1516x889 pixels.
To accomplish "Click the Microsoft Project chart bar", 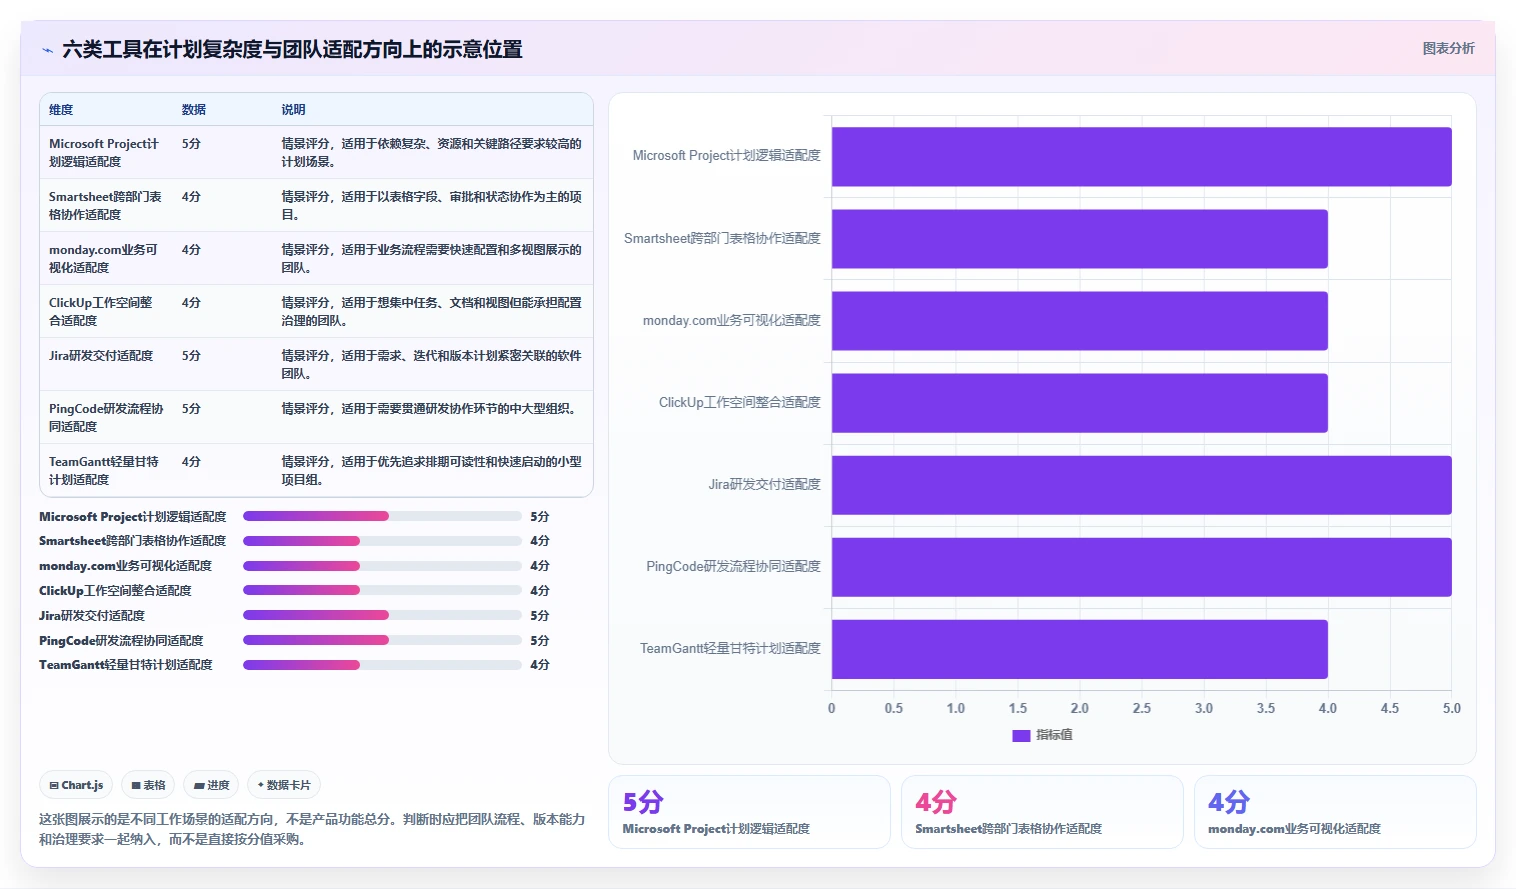I will [x=1141, y=157].
